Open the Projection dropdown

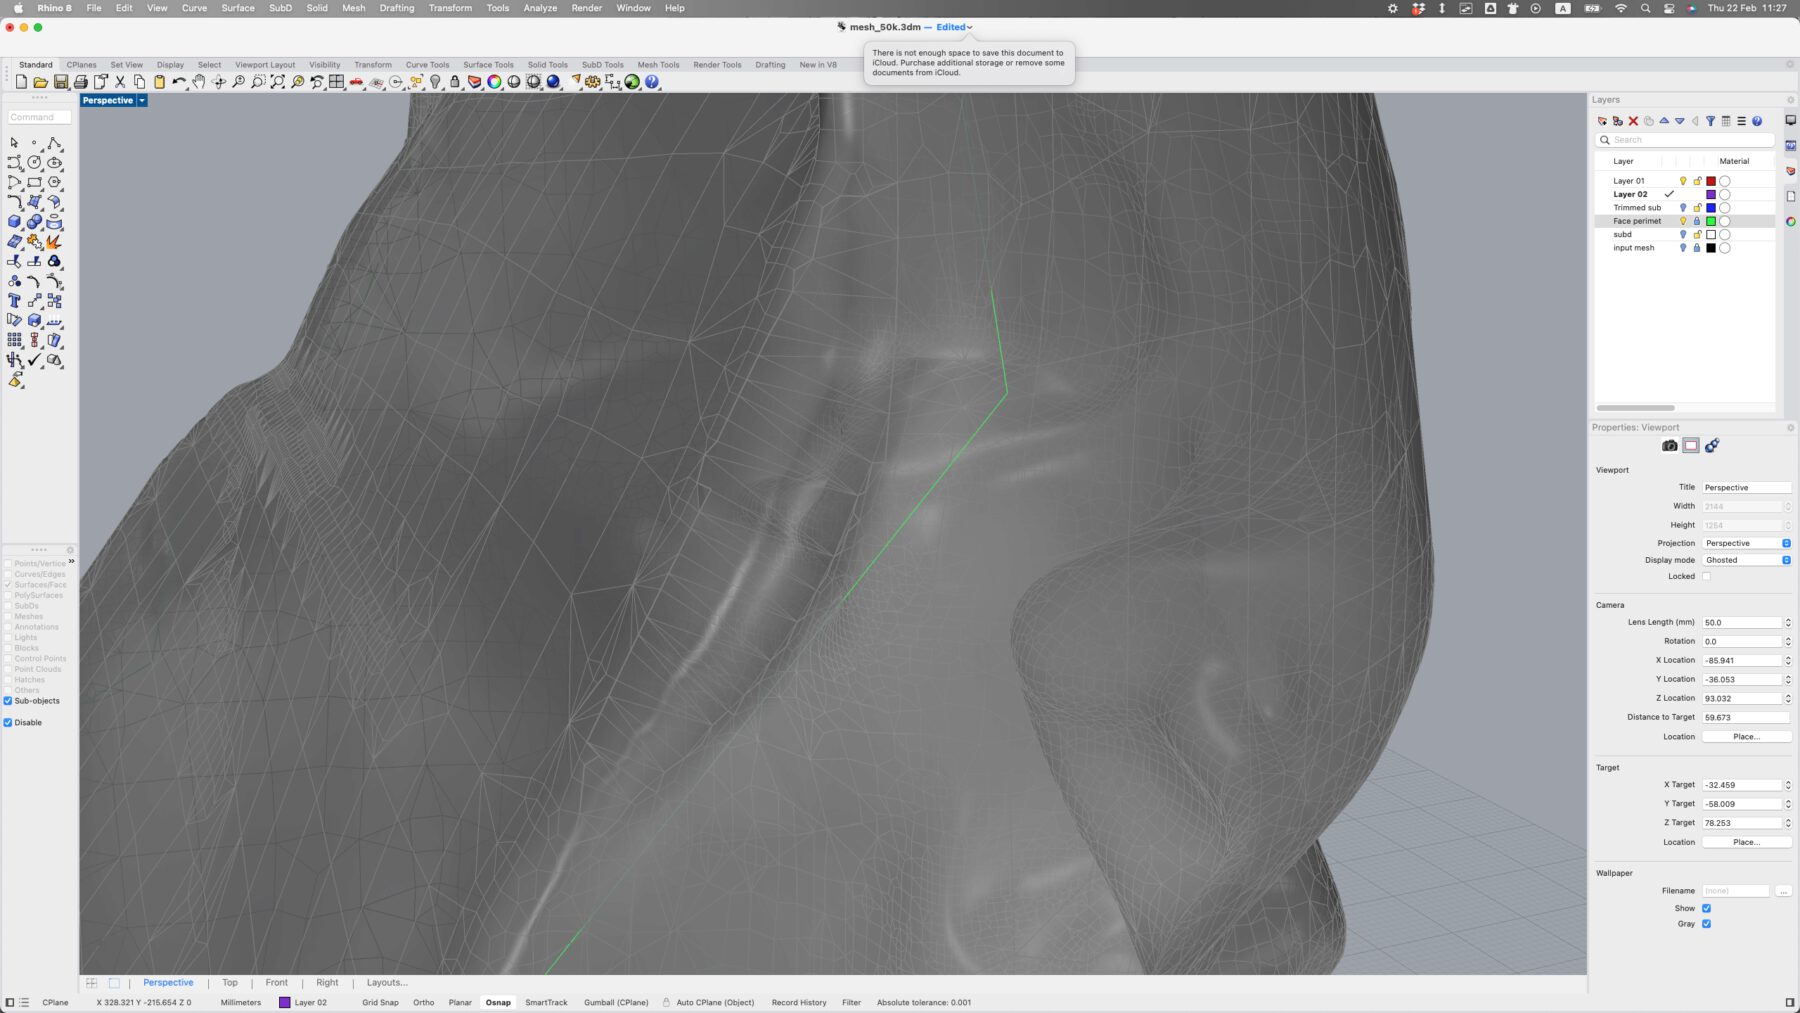[1746, 543]
